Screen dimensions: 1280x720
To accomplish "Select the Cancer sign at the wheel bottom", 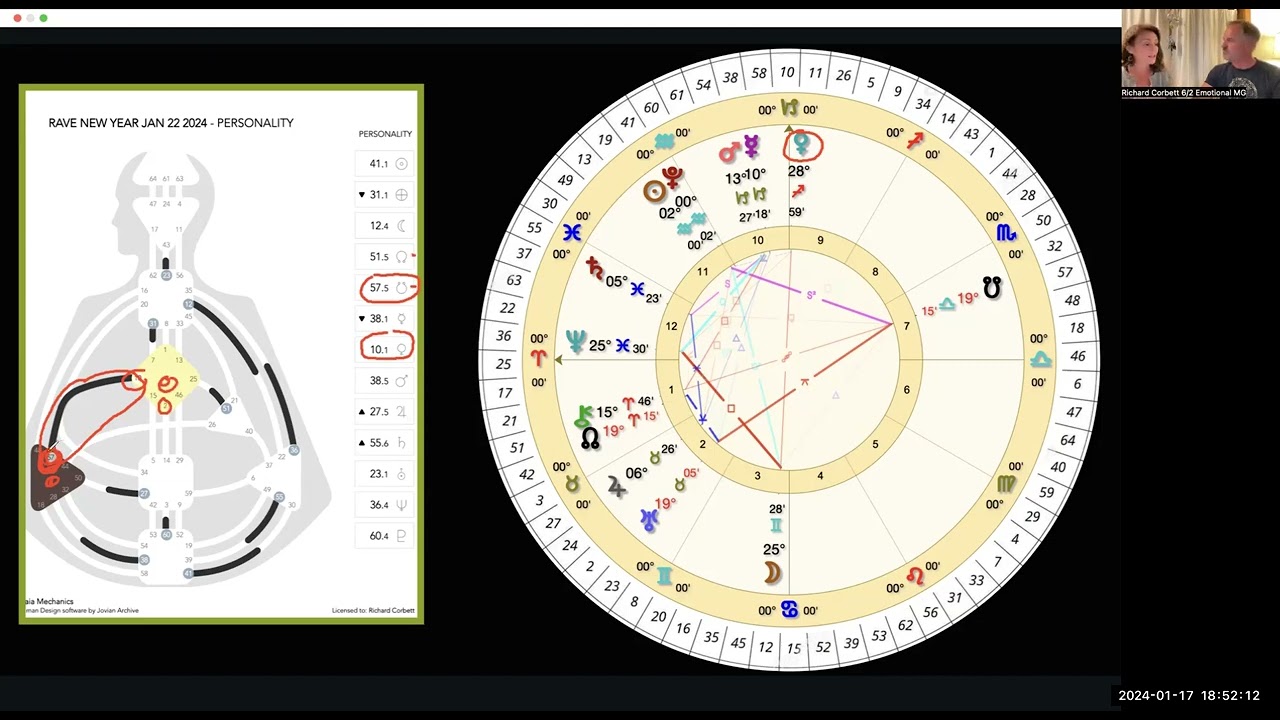I will coord(790,609).
